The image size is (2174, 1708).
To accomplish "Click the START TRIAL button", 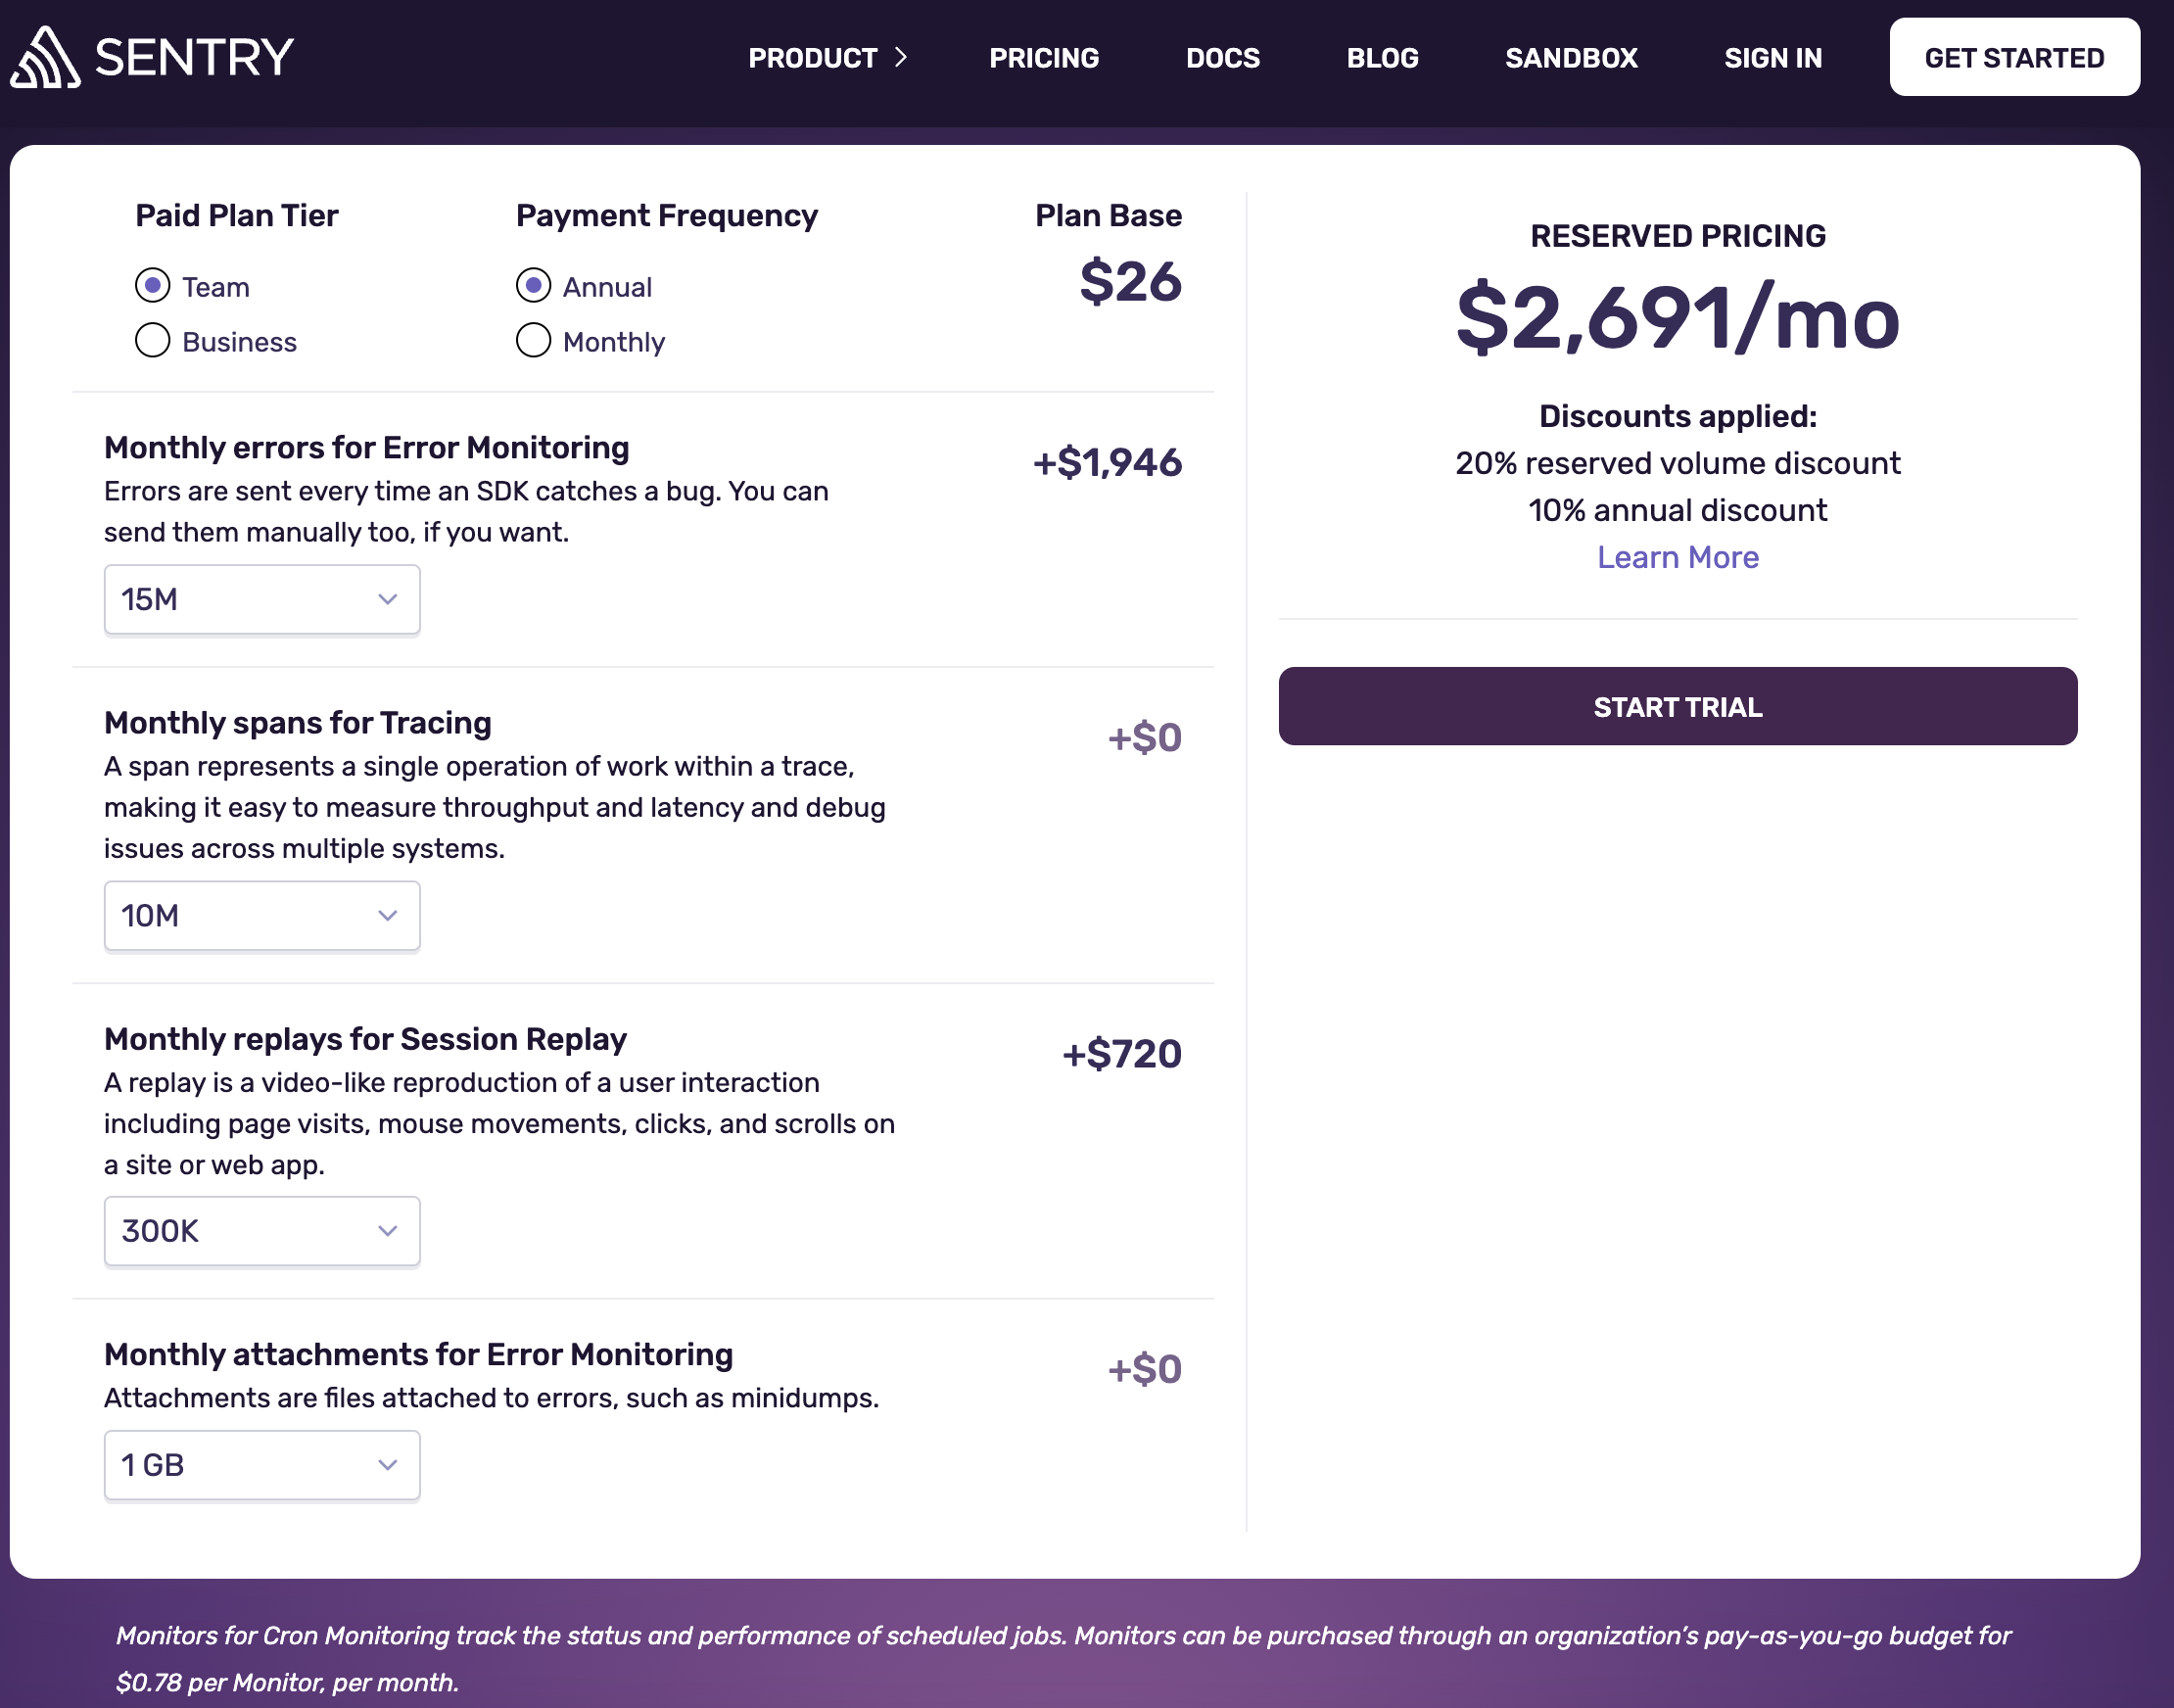I will click(x=1677, y=706).
